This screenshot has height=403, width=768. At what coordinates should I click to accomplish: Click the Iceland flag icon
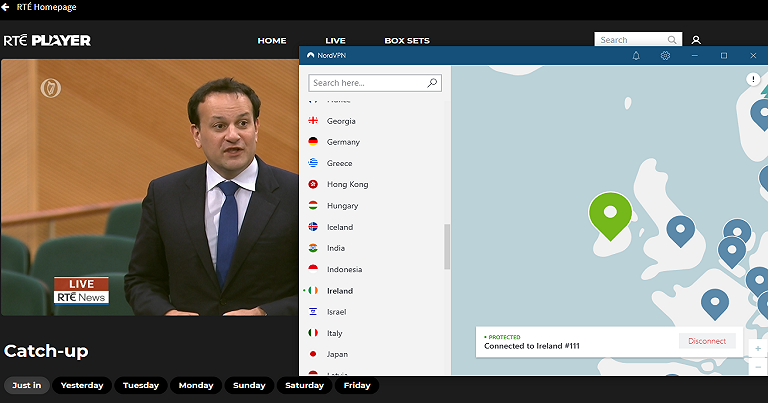point(313,227)
